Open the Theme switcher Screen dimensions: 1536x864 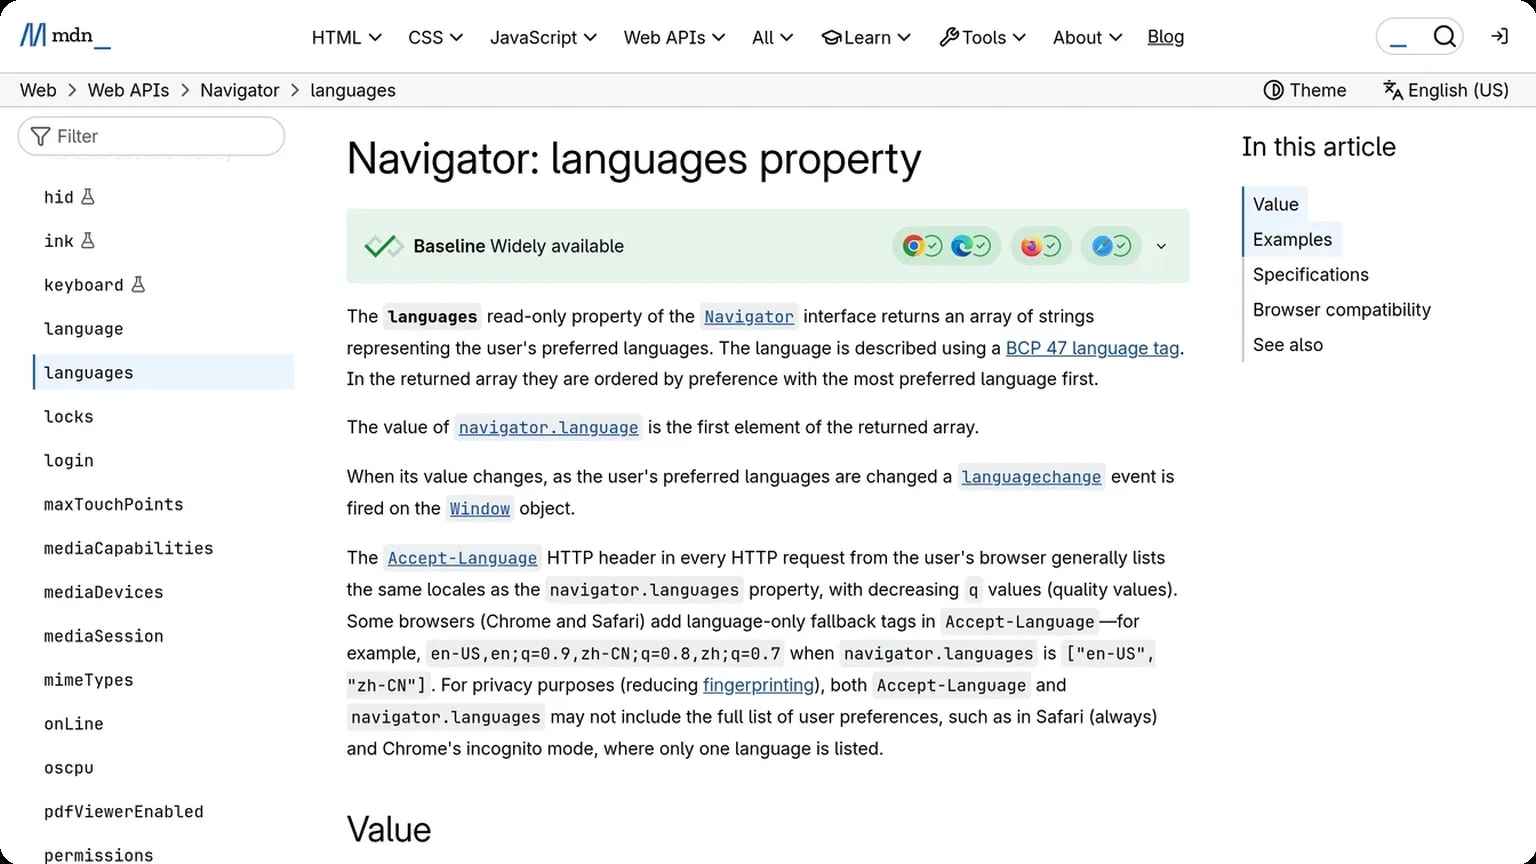point(1304,90)
